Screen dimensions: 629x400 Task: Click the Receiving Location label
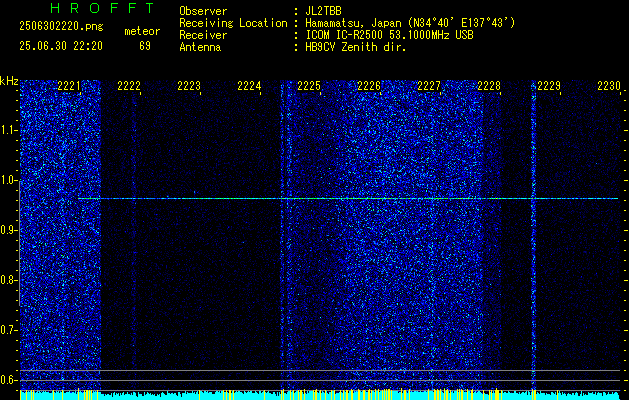point(233,23)
